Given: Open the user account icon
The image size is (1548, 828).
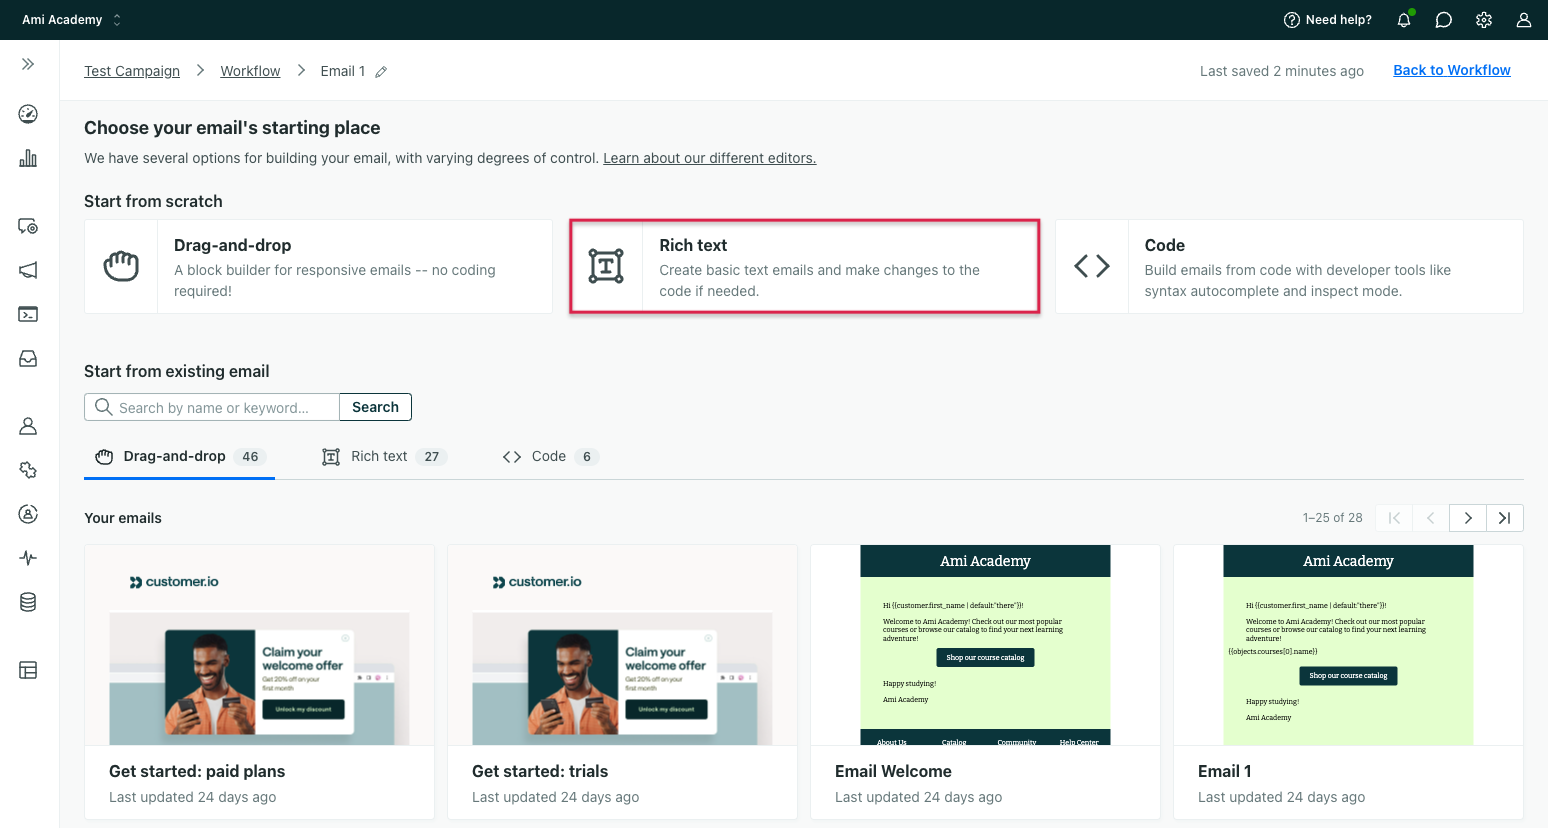Looking at the screenshot, I should [x=1524, y=20].
